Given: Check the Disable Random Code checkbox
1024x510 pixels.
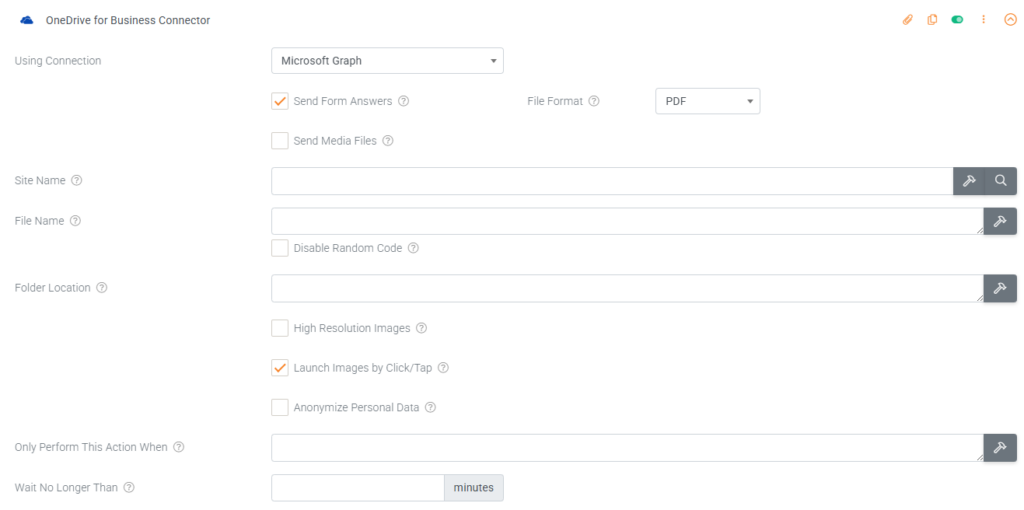Looking at the screenshot, I should 280,248.
